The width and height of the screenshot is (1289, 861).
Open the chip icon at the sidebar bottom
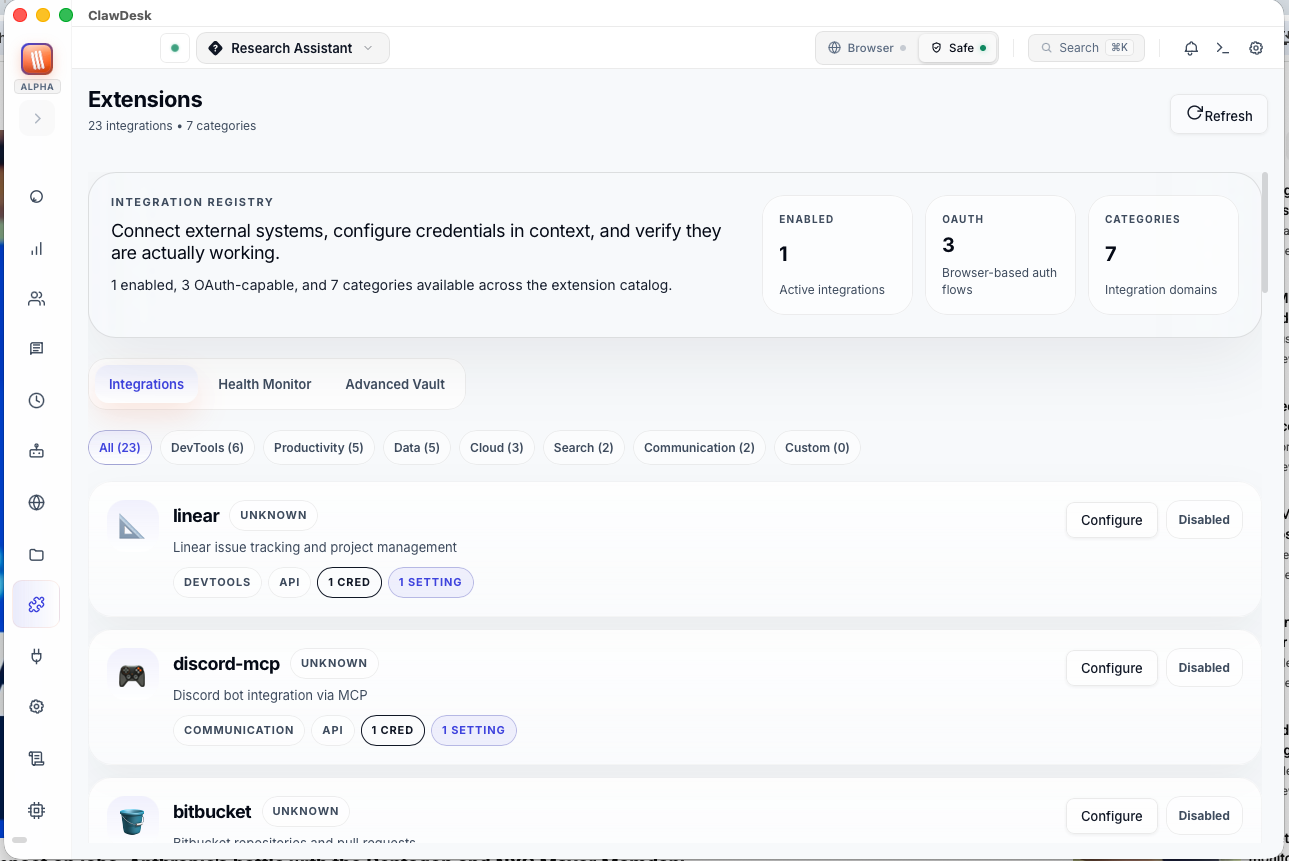point(36,810)
